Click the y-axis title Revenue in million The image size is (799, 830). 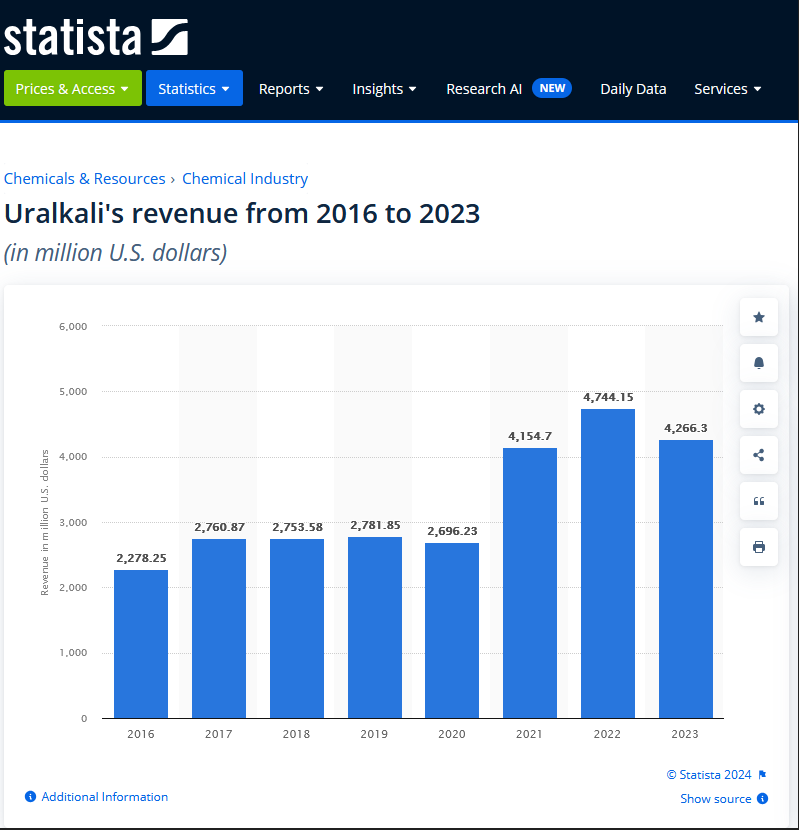coord(44,522)
